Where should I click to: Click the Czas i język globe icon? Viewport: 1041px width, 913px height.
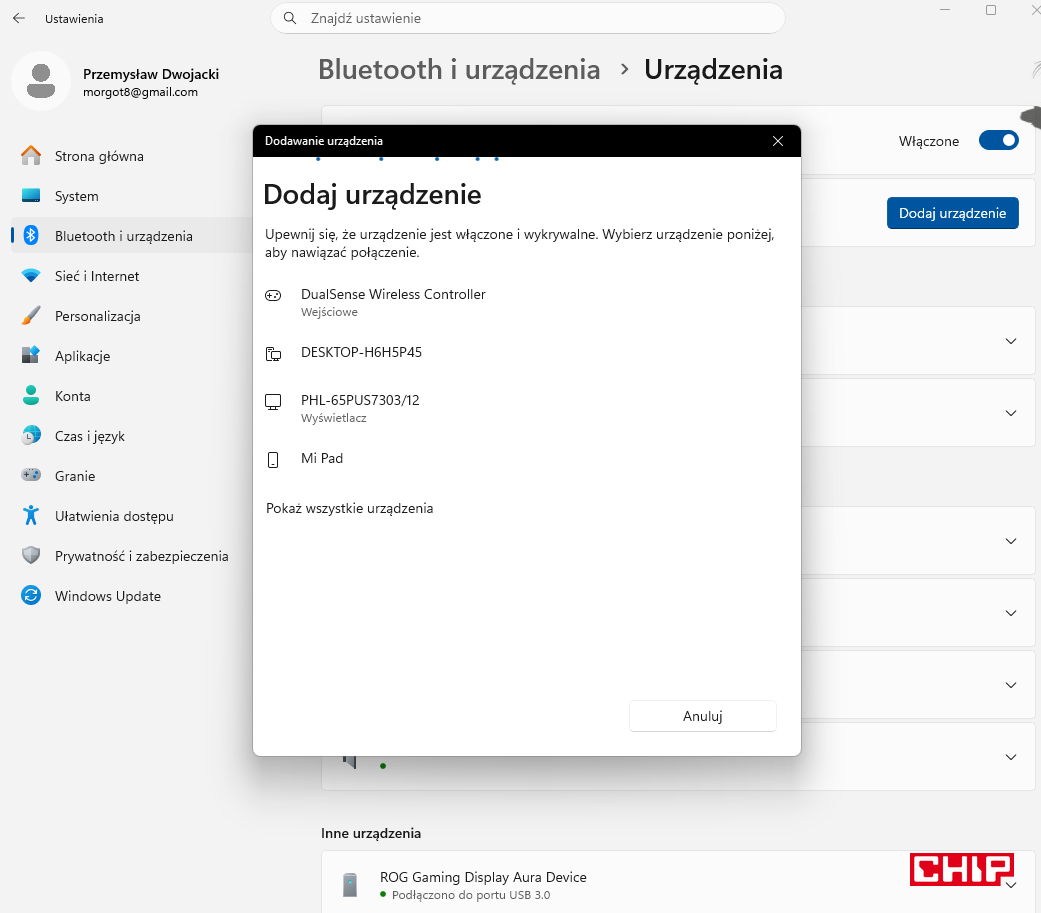(x=31, y=436)
